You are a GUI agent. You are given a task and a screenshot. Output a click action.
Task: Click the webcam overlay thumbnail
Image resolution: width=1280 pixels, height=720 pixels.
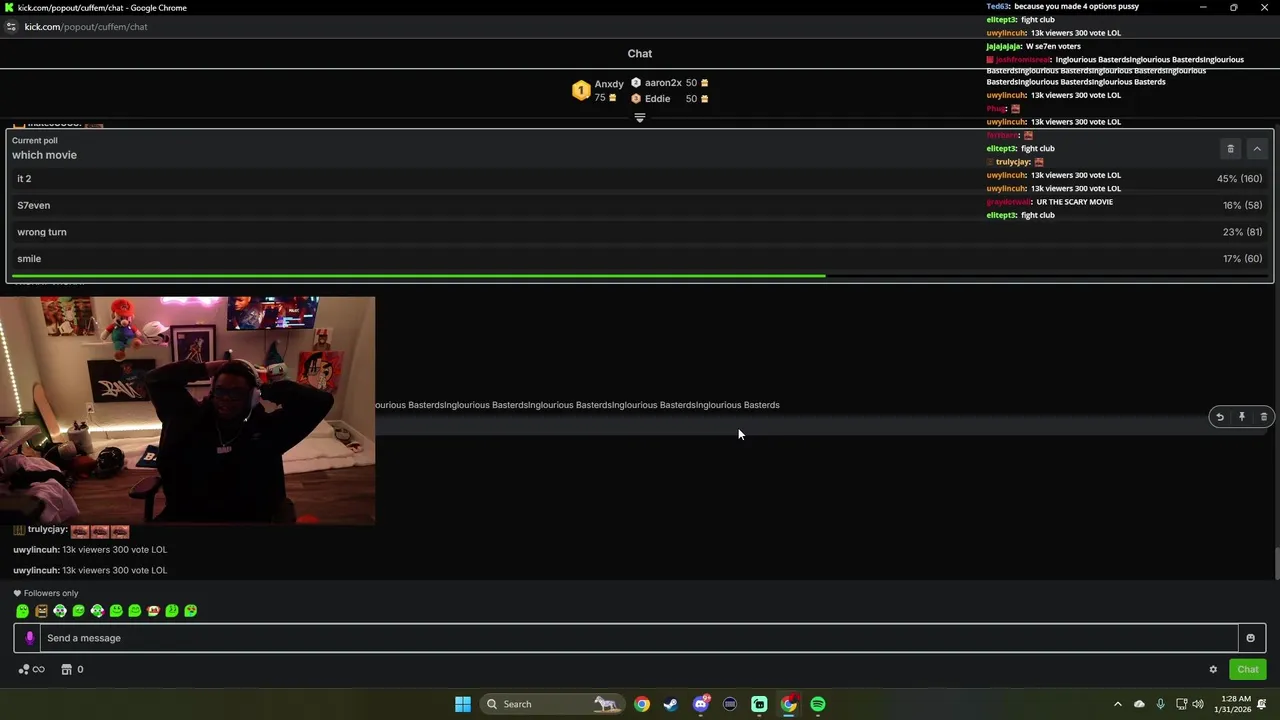coord(187,410)
